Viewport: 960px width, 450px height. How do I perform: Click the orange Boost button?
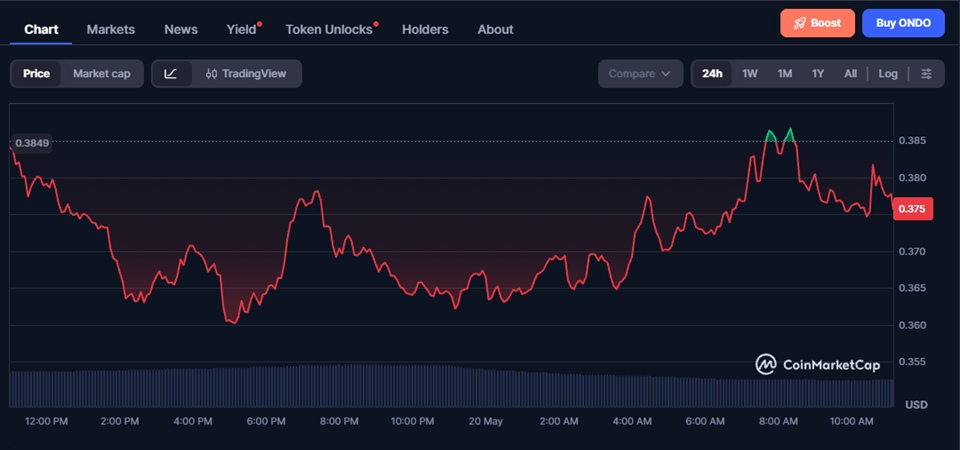point(817,23)
